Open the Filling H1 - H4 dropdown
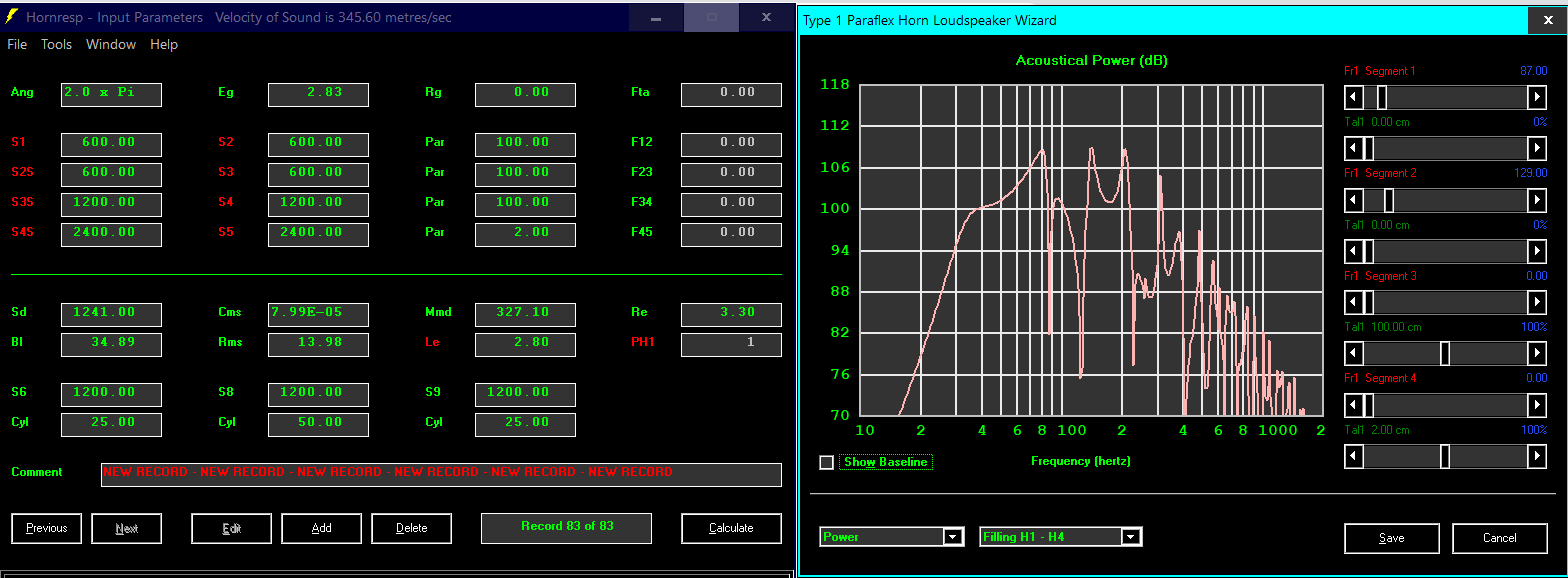Image resolution: width=1568 pixels, height=578 pixels. click(1131, 537)
